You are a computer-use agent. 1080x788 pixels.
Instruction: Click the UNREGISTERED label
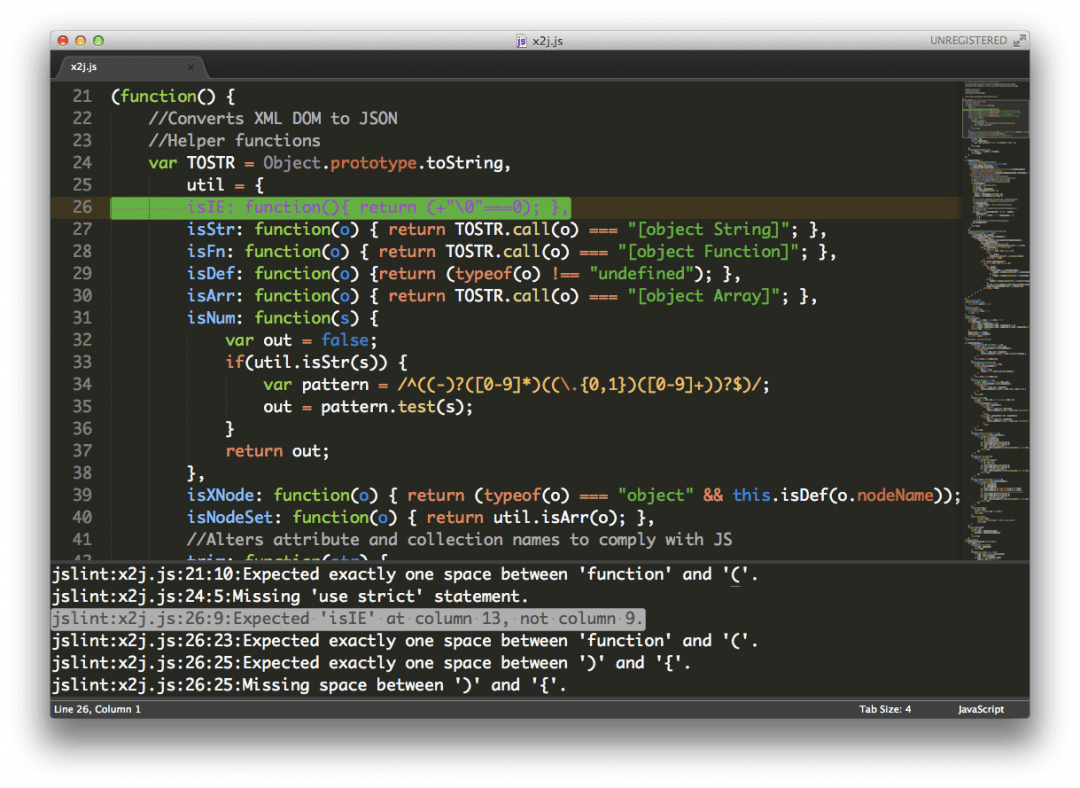tap(973, 40)
